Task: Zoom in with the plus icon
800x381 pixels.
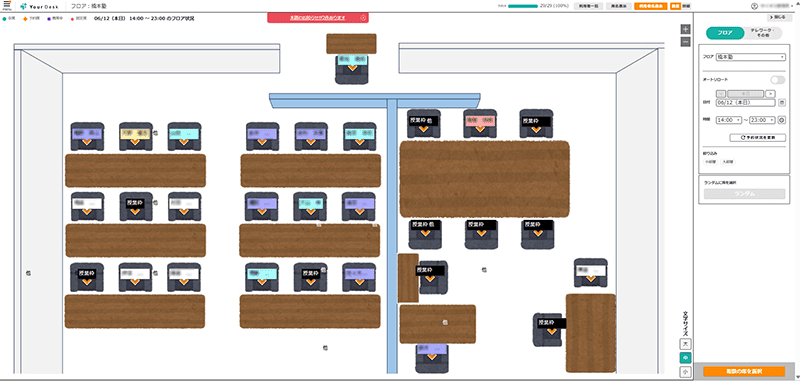Action: click(686, 29)
